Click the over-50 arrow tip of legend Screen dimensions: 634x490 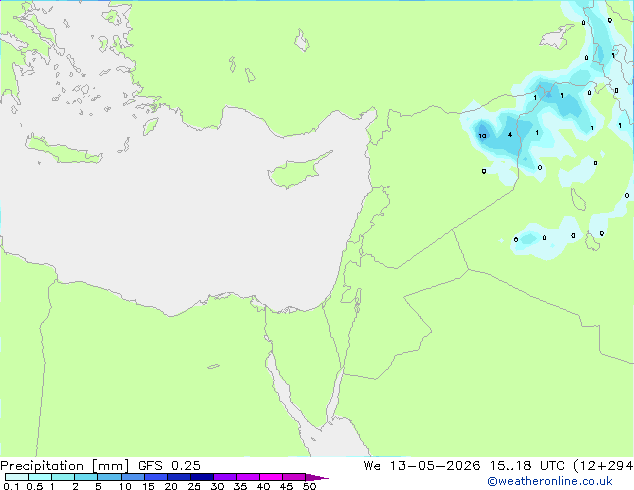(x=317, y=478)
